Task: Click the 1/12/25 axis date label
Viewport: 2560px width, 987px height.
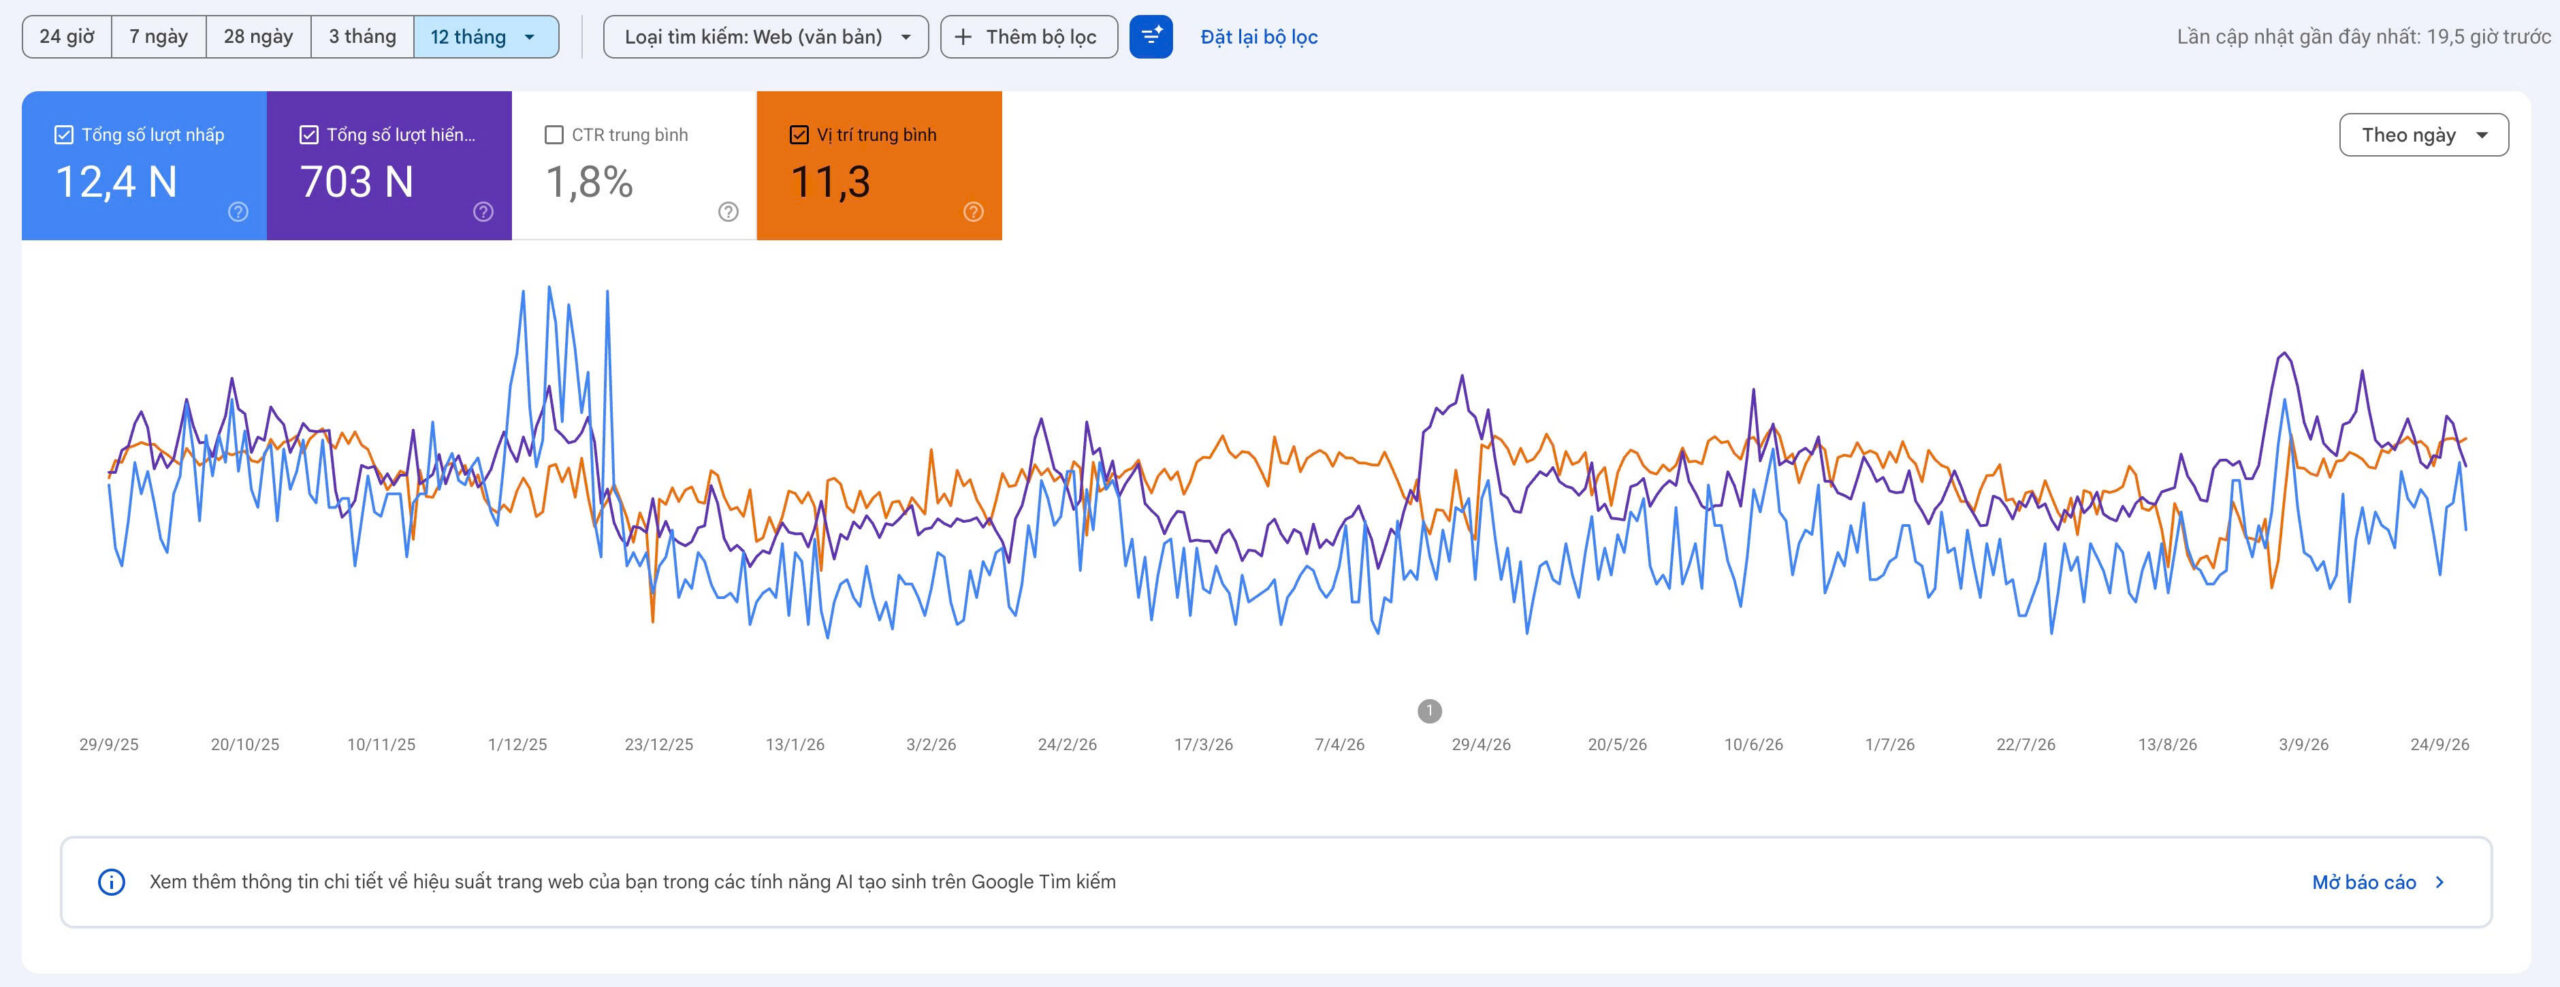Action: (x=518, y=745)
